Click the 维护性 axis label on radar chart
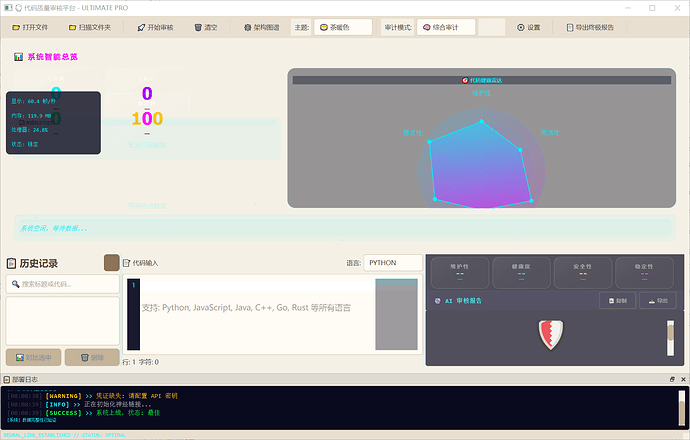Image resolution: width=690 pixels, height=440 pixels. pyautogui.click(x=481, y=93)
